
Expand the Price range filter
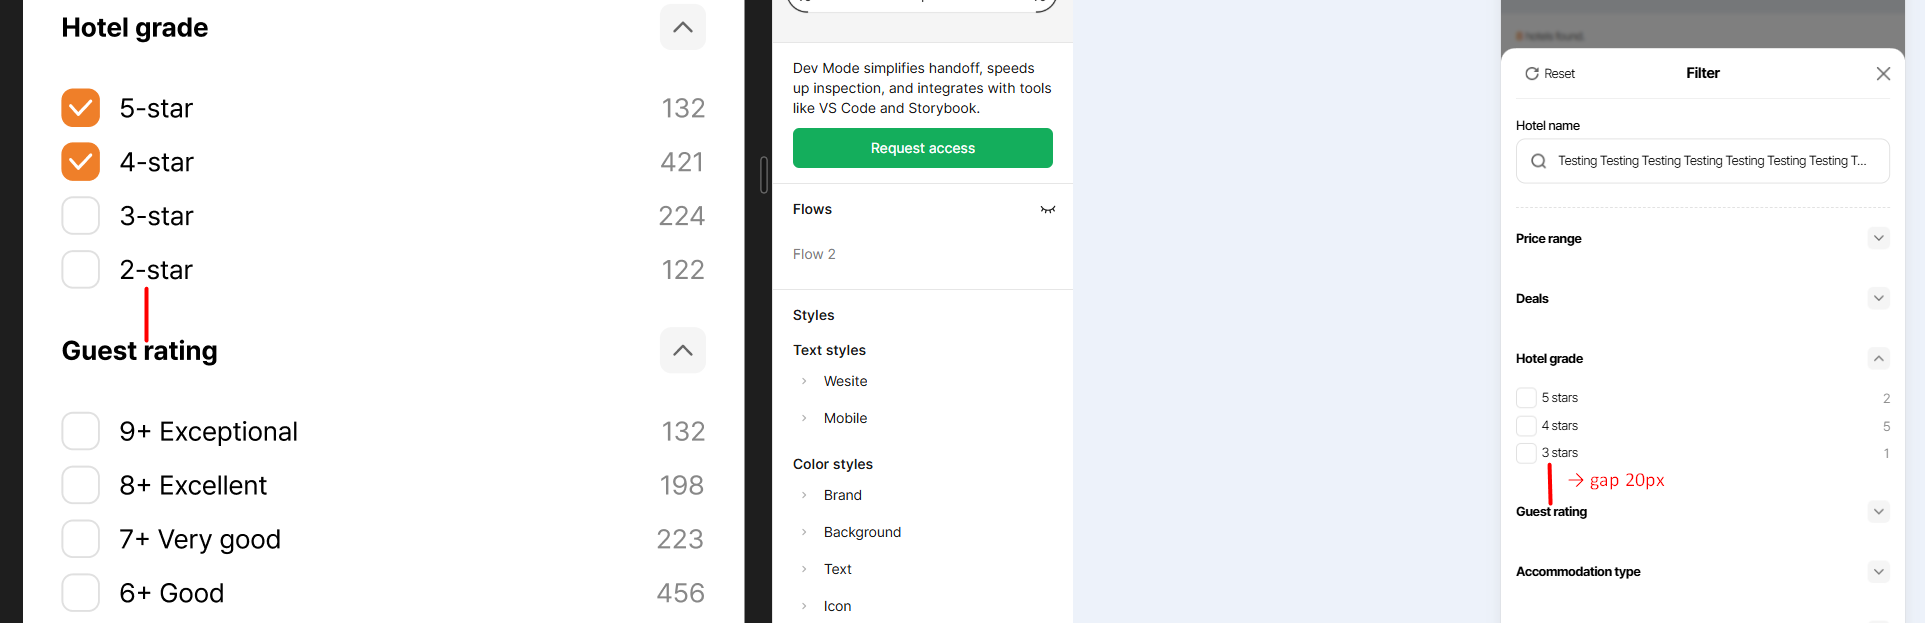click(x=1878, y=238)
